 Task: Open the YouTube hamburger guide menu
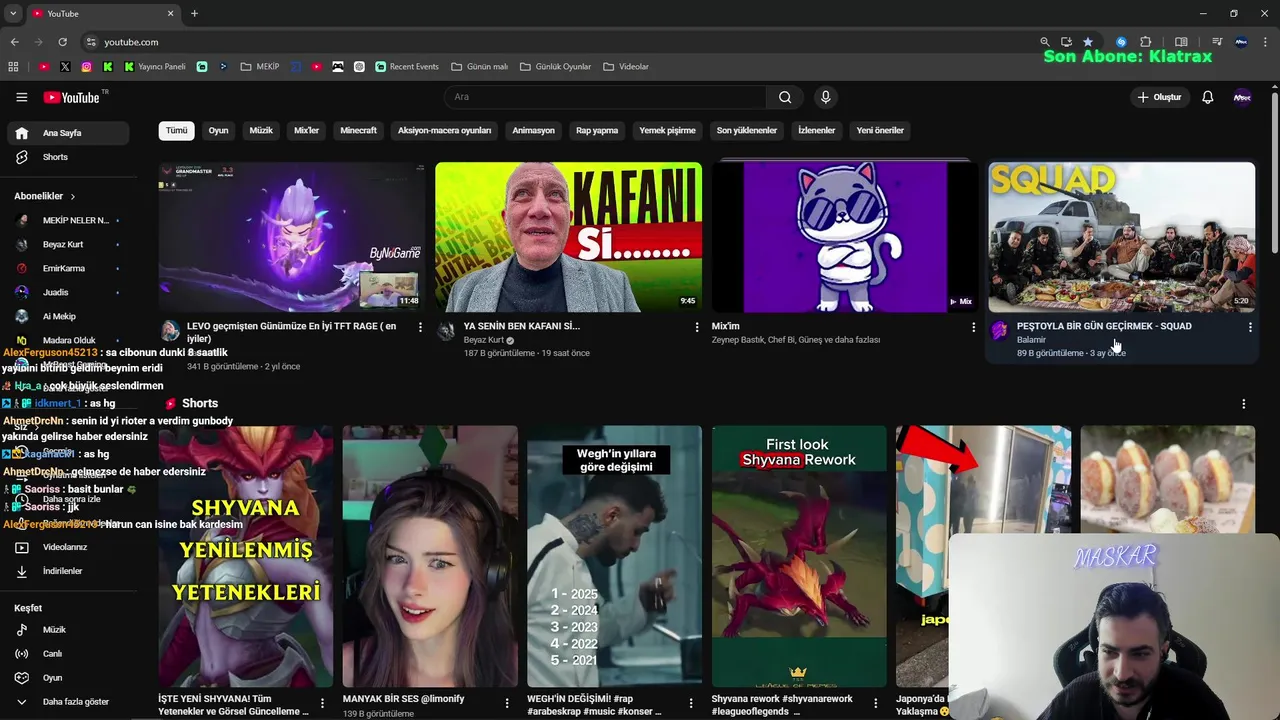21,97
